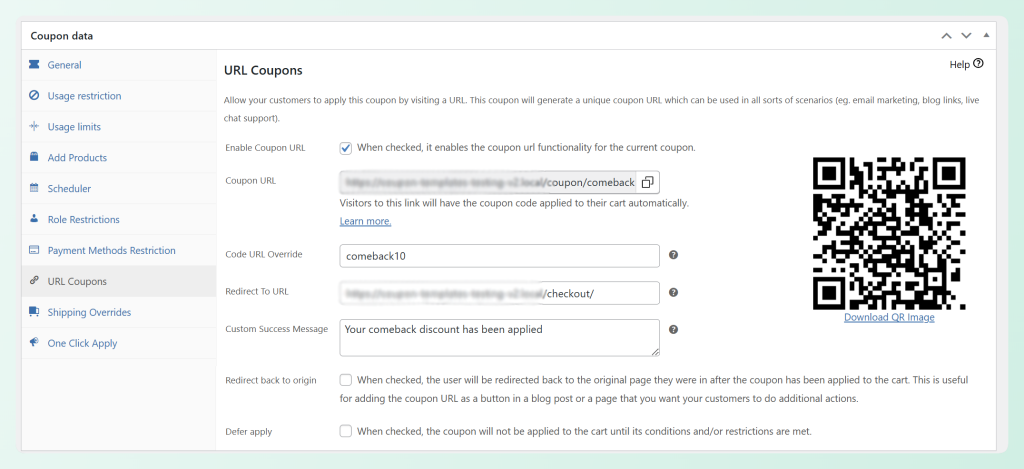Go to Add Products tab

point(119,157)
